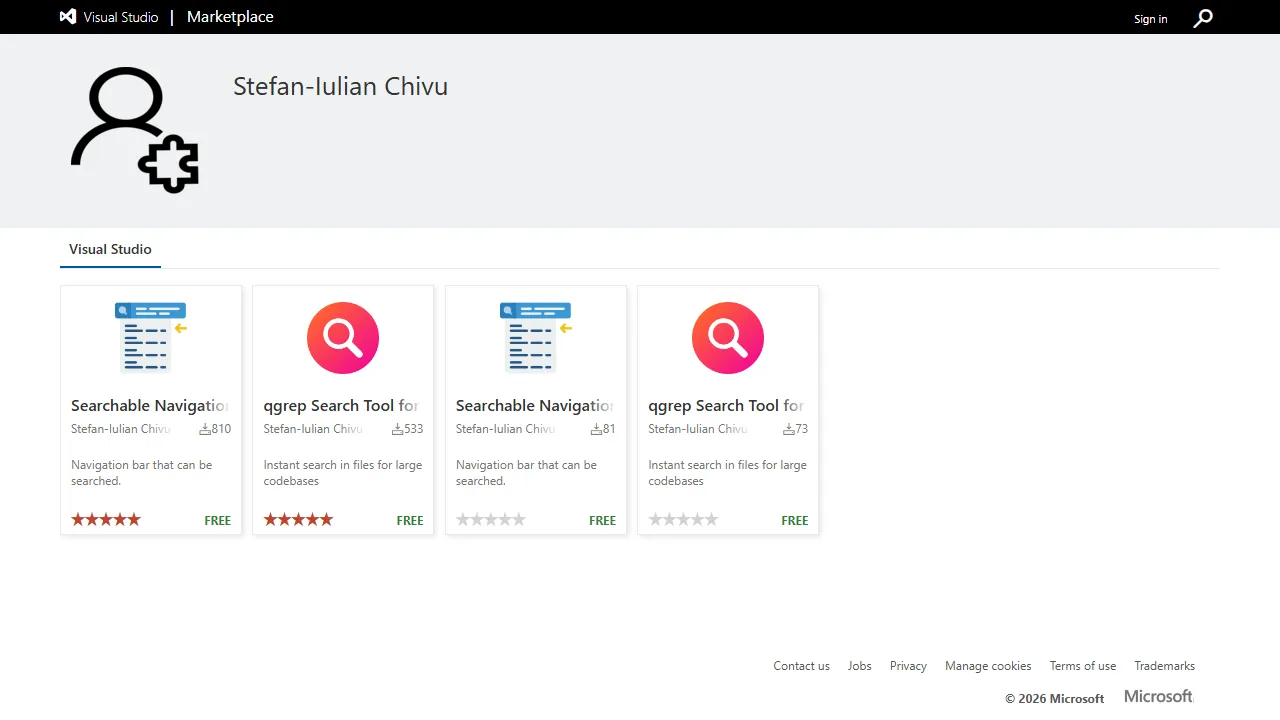Open Manage cookies settings

point(987,665)
